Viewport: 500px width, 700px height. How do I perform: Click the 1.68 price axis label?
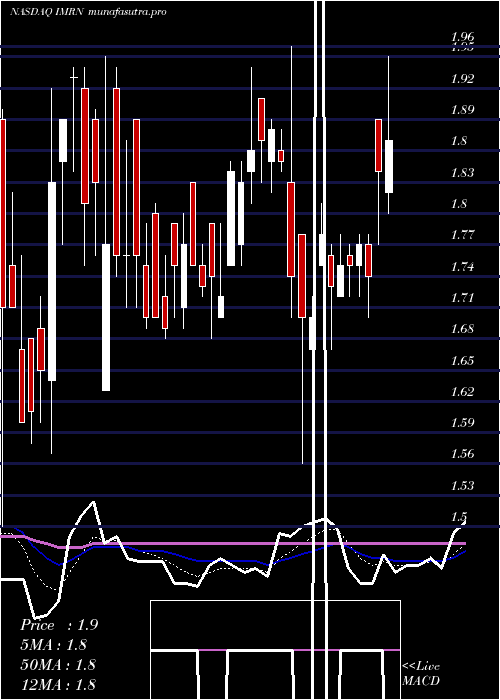(x=462, y=329)
